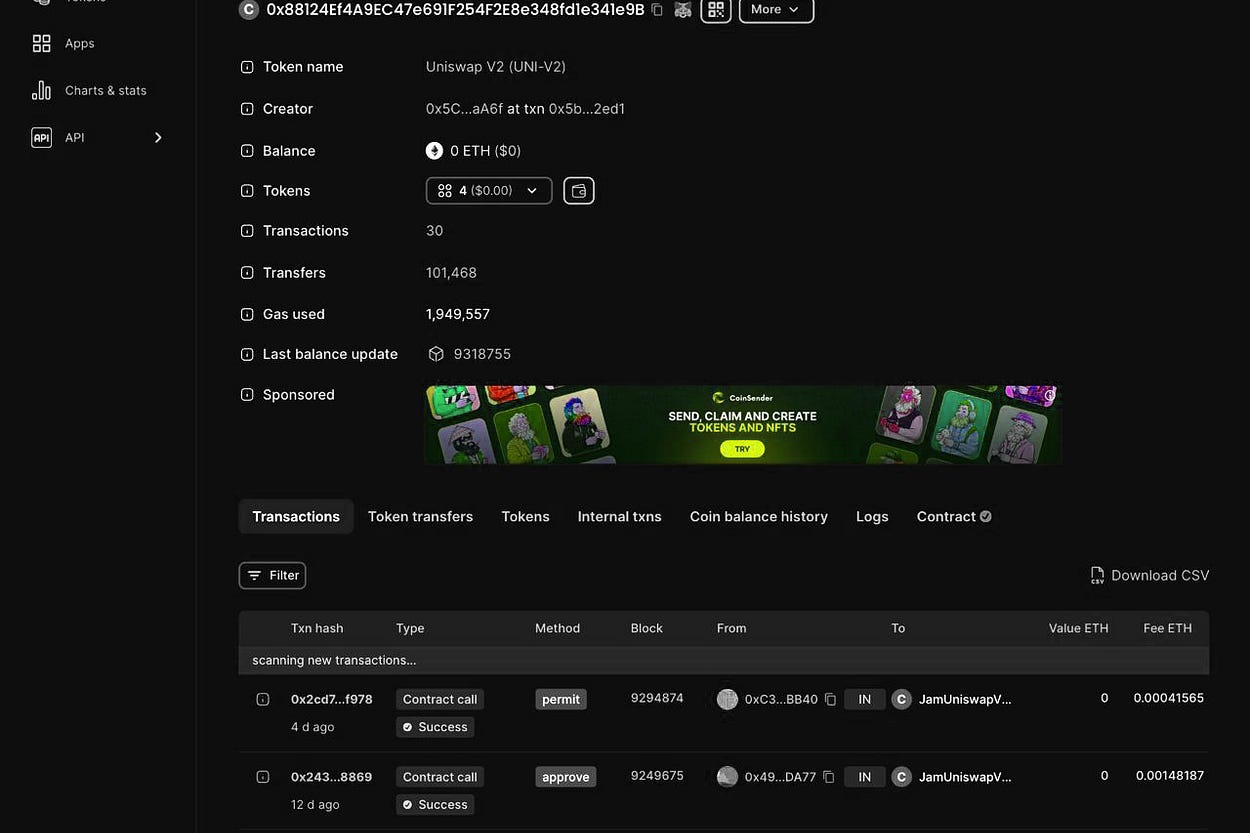Open transaction hash 0x2cd7...f978
This screenshot has height=833, width=1250.
coord(332,699)
